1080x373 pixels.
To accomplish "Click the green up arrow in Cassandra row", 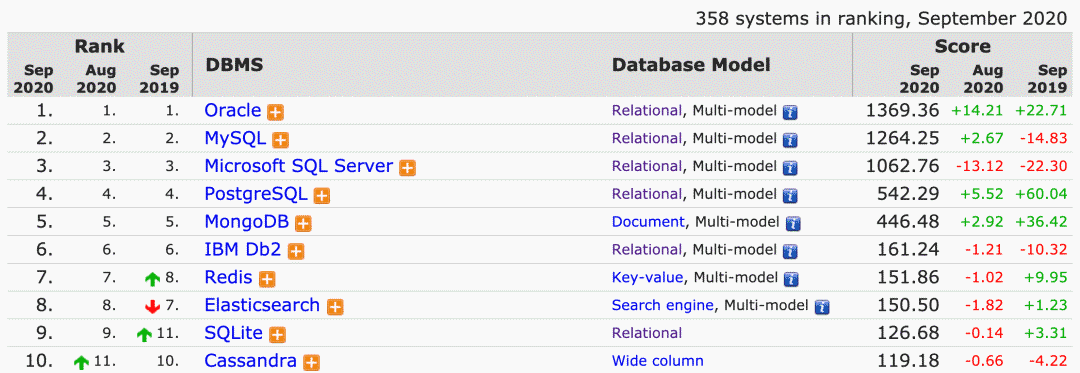I will (x=81, y=363).
